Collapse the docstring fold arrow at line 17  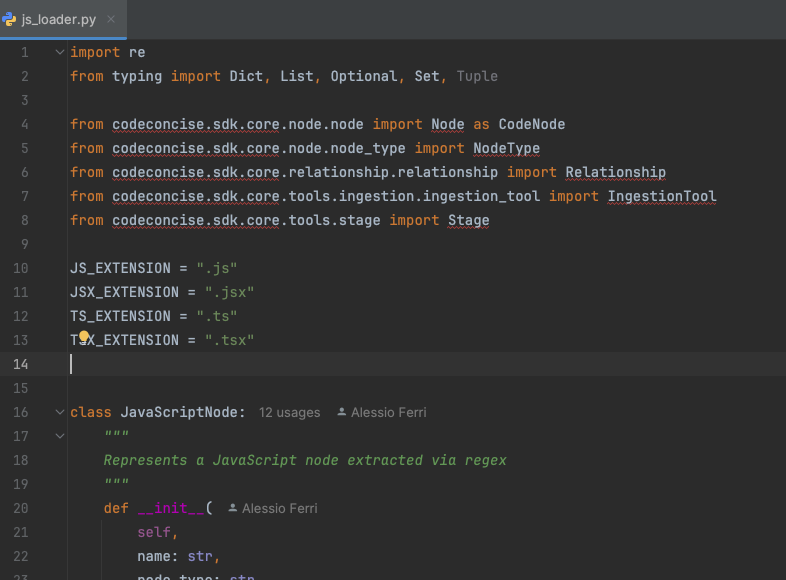click(x=60, y=436)
